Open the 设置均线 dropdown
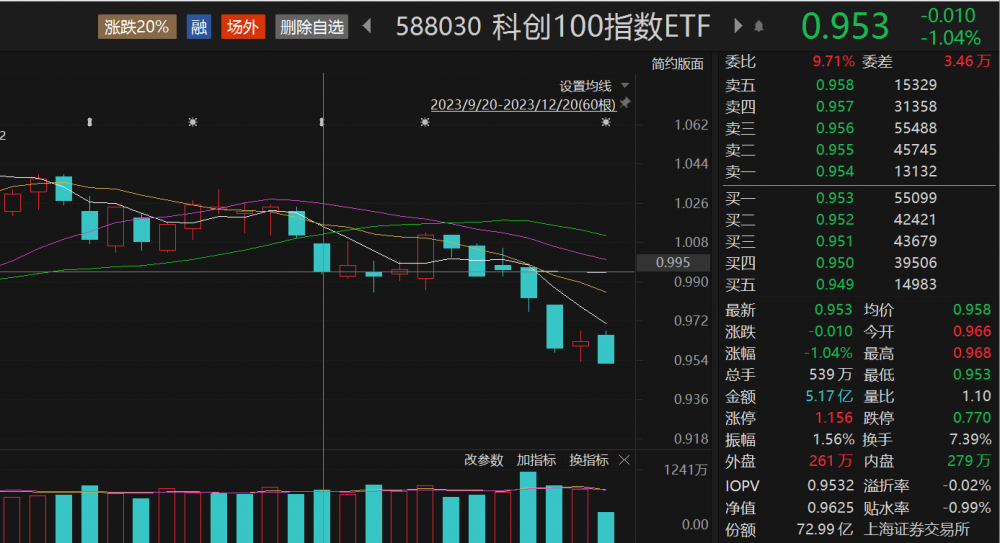 click(594, 86)
